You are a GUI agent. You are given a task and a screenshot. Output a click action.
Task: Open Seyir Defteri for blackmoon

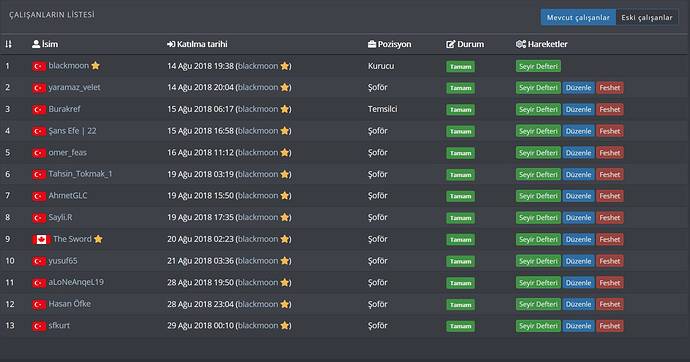538,66
